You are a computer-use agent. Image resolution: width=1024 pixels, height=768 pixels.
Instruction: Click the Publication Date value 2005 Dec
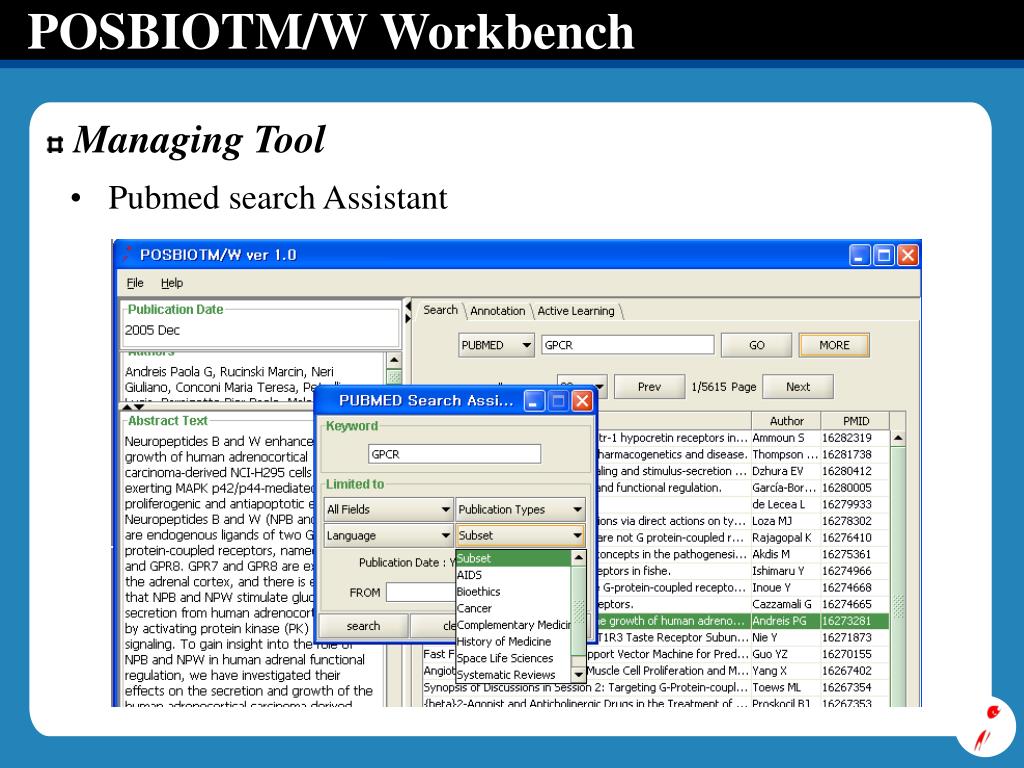click(152, 330)
